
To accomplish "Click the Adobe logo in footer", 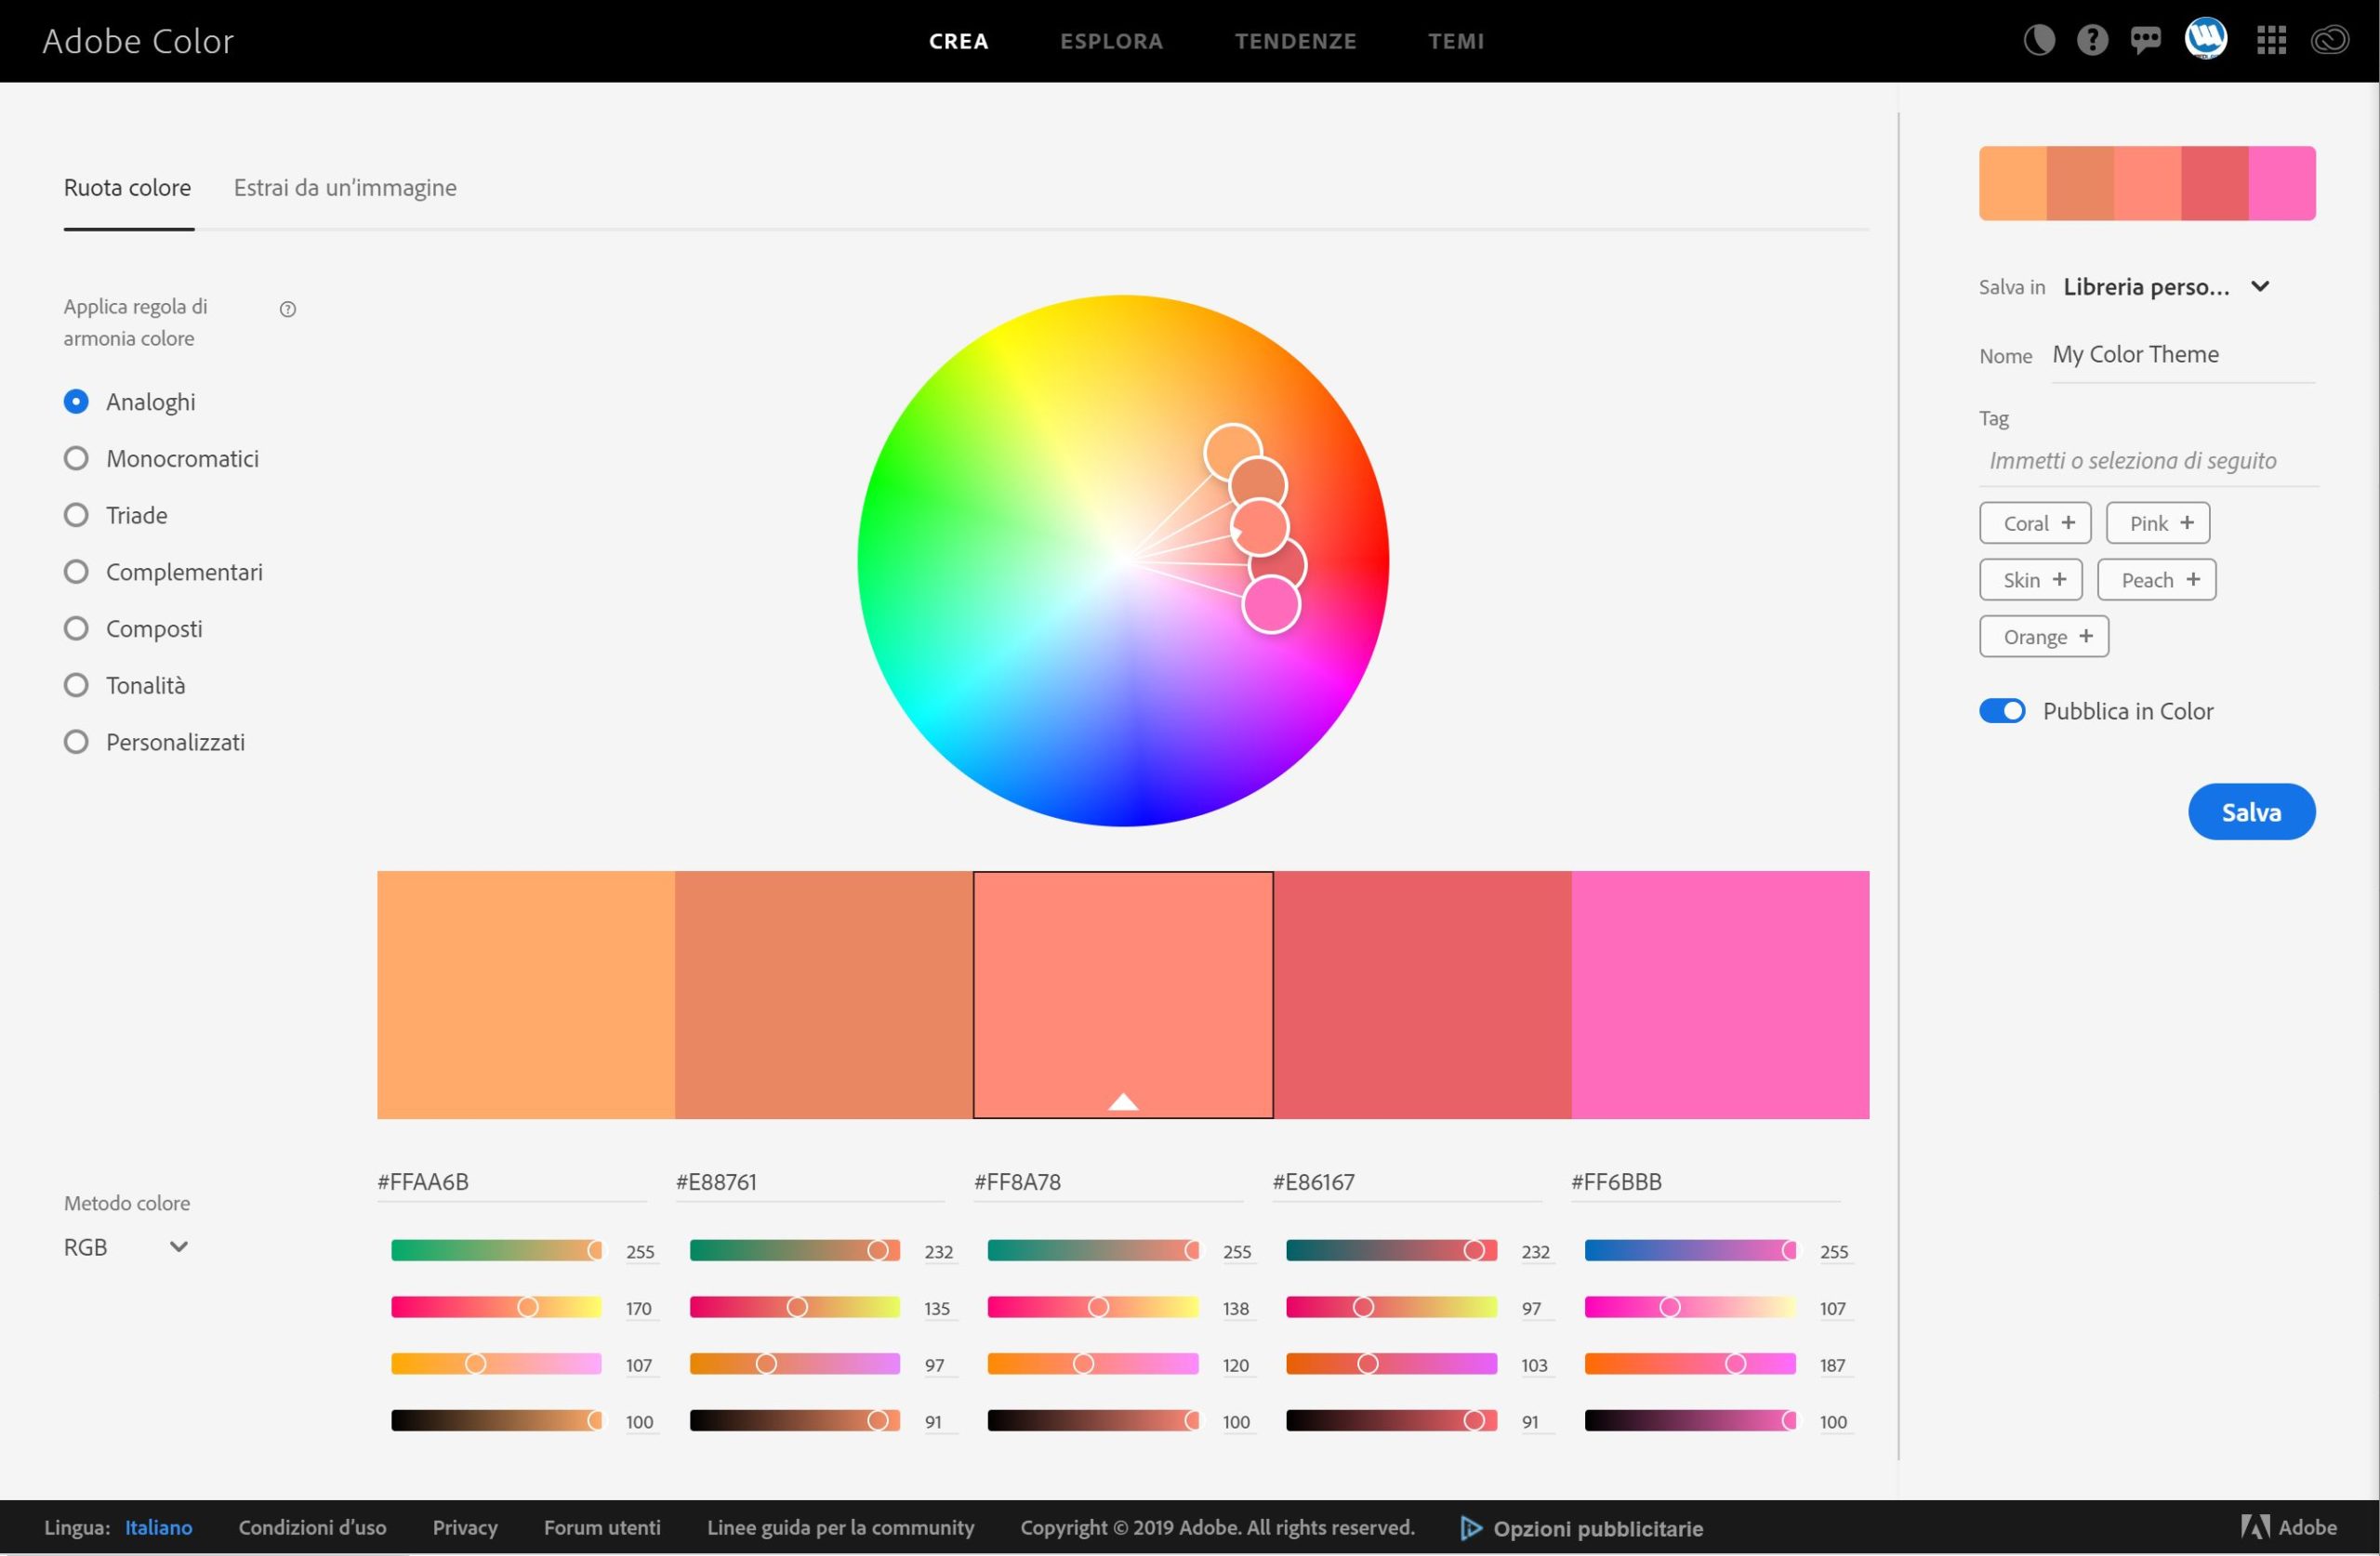I will click(x=2288, y=1527).
